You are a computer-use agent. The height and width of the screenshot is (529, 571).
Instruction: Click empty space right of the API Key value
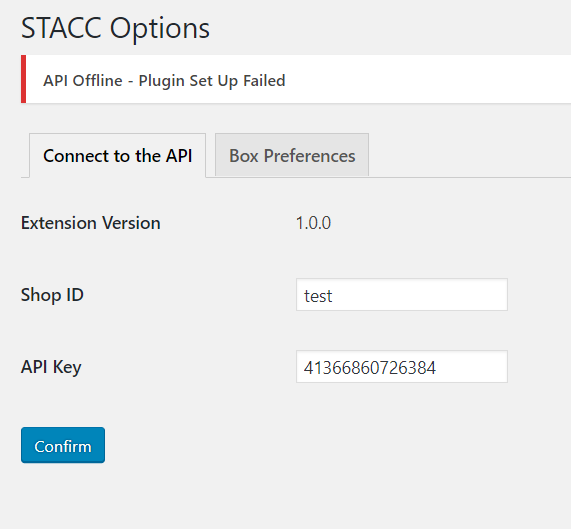tap(472, 366)
